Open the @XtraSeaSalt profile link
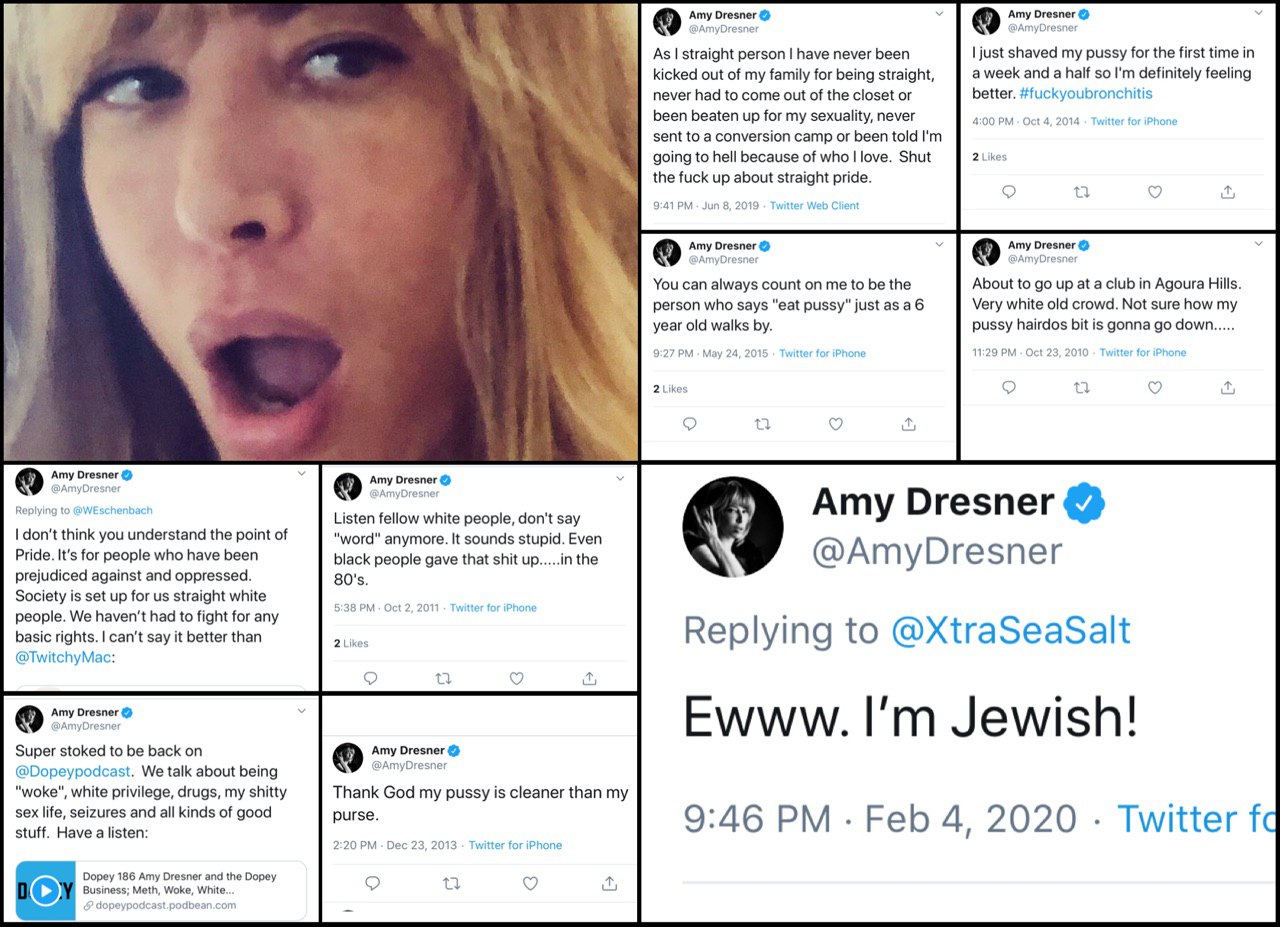Screen dimensions: 1280x927 (x=1010, y=630)
